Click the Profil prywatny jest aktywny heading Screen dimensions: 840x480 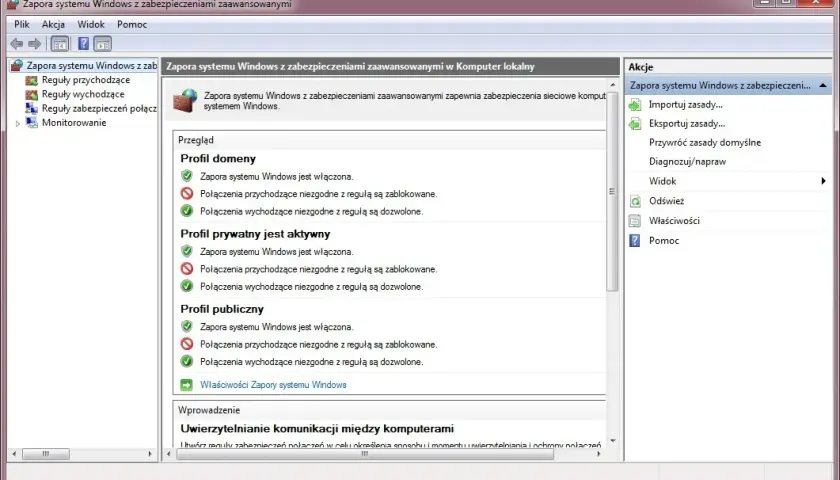point(255,234)
